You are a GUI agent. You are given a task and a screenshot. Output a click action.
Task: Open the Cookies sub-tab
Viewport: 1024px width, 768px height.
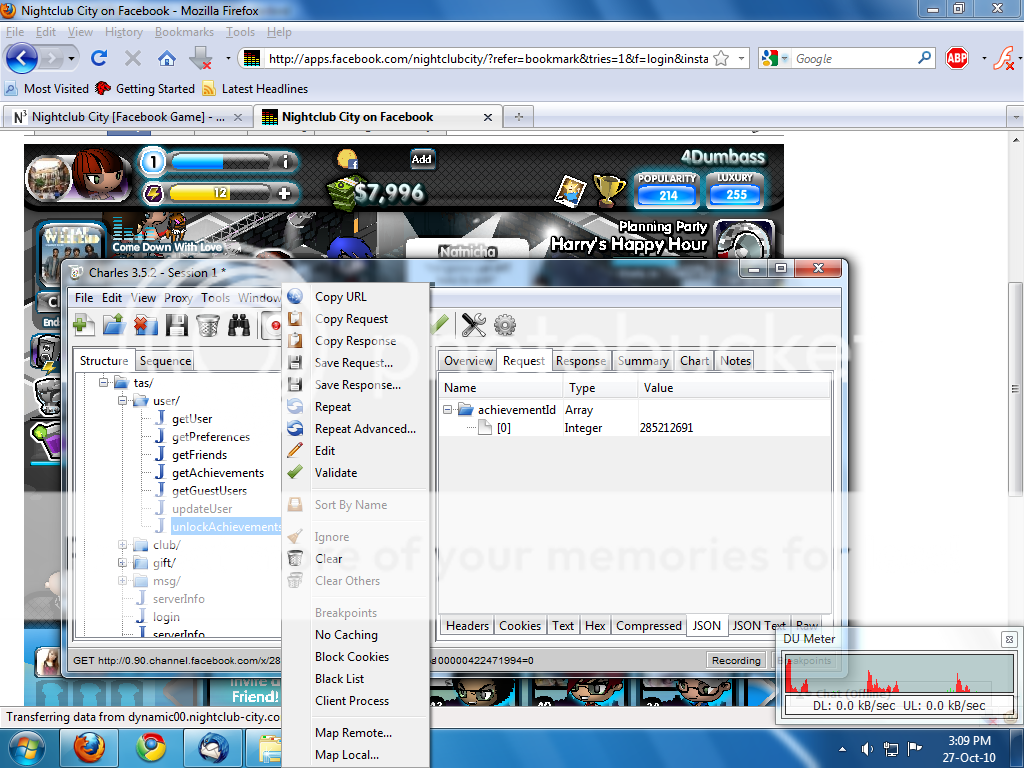click(x=520, y=626)
